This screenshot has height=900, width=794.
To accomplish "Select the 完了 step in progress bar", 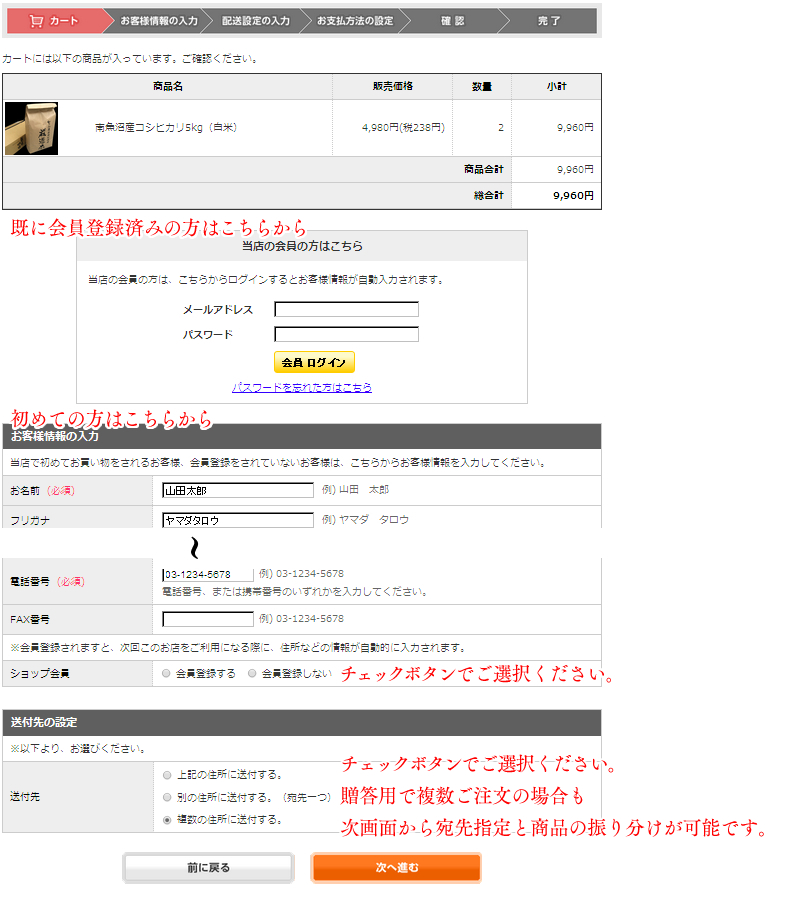I will [x=549, y=21].
